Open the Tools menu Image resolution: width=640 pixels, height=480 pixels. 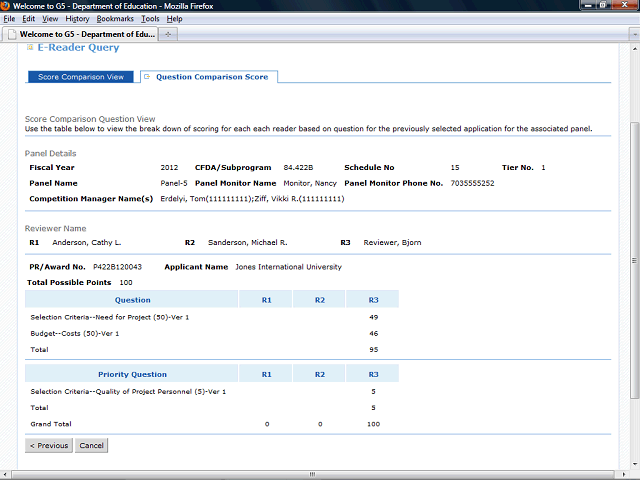[150, 19]
